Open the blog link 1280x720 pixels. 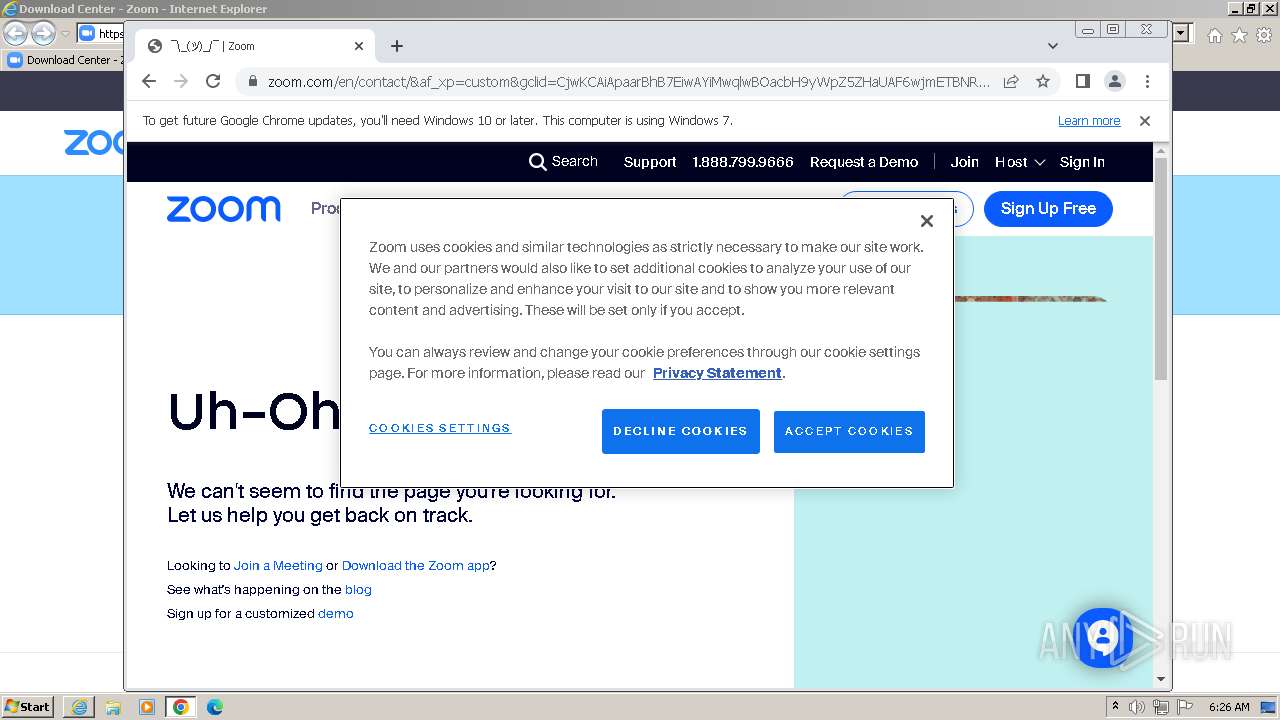[358, 590]
